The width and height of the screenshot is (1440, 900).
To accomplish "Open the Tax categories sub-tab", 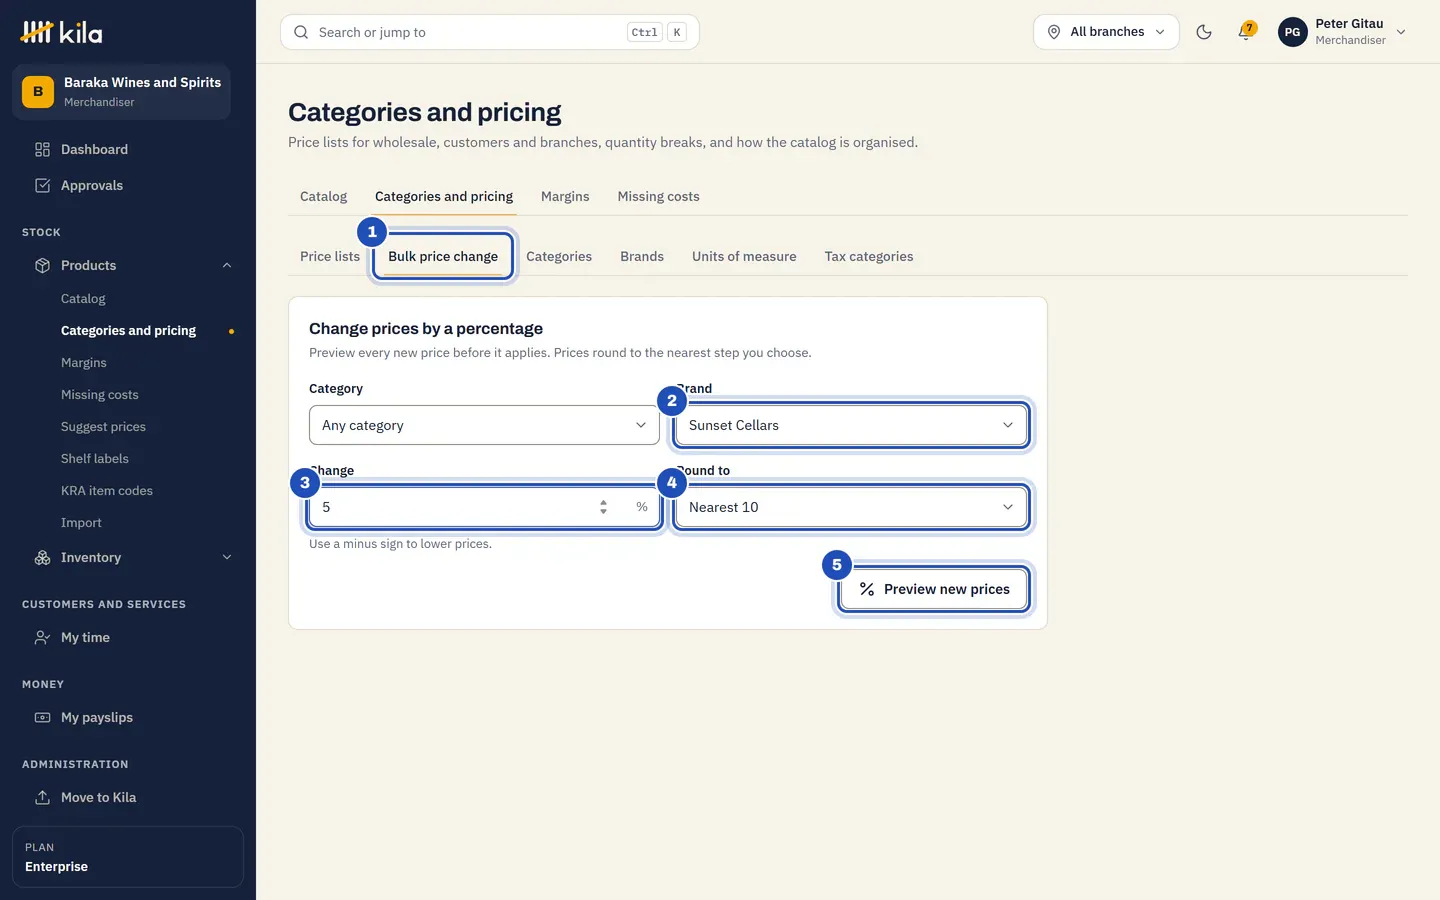I will click(x=869, y=256).
